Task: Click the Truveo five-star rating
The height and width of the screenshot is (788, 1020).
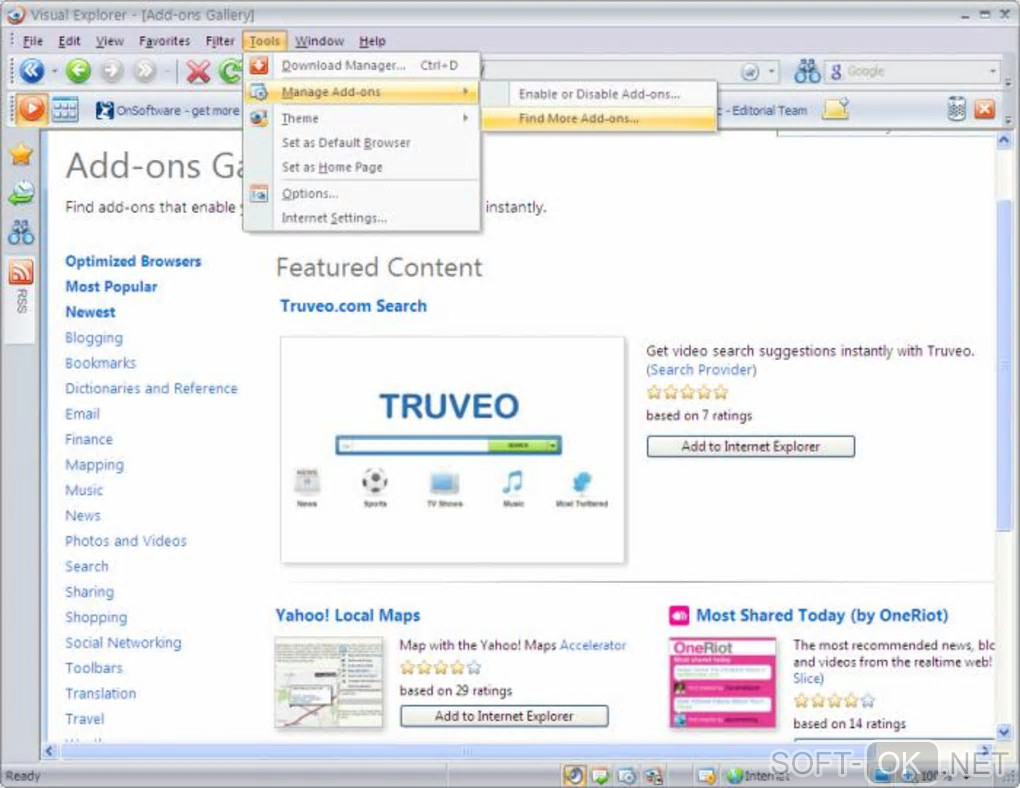Action: 687,392
